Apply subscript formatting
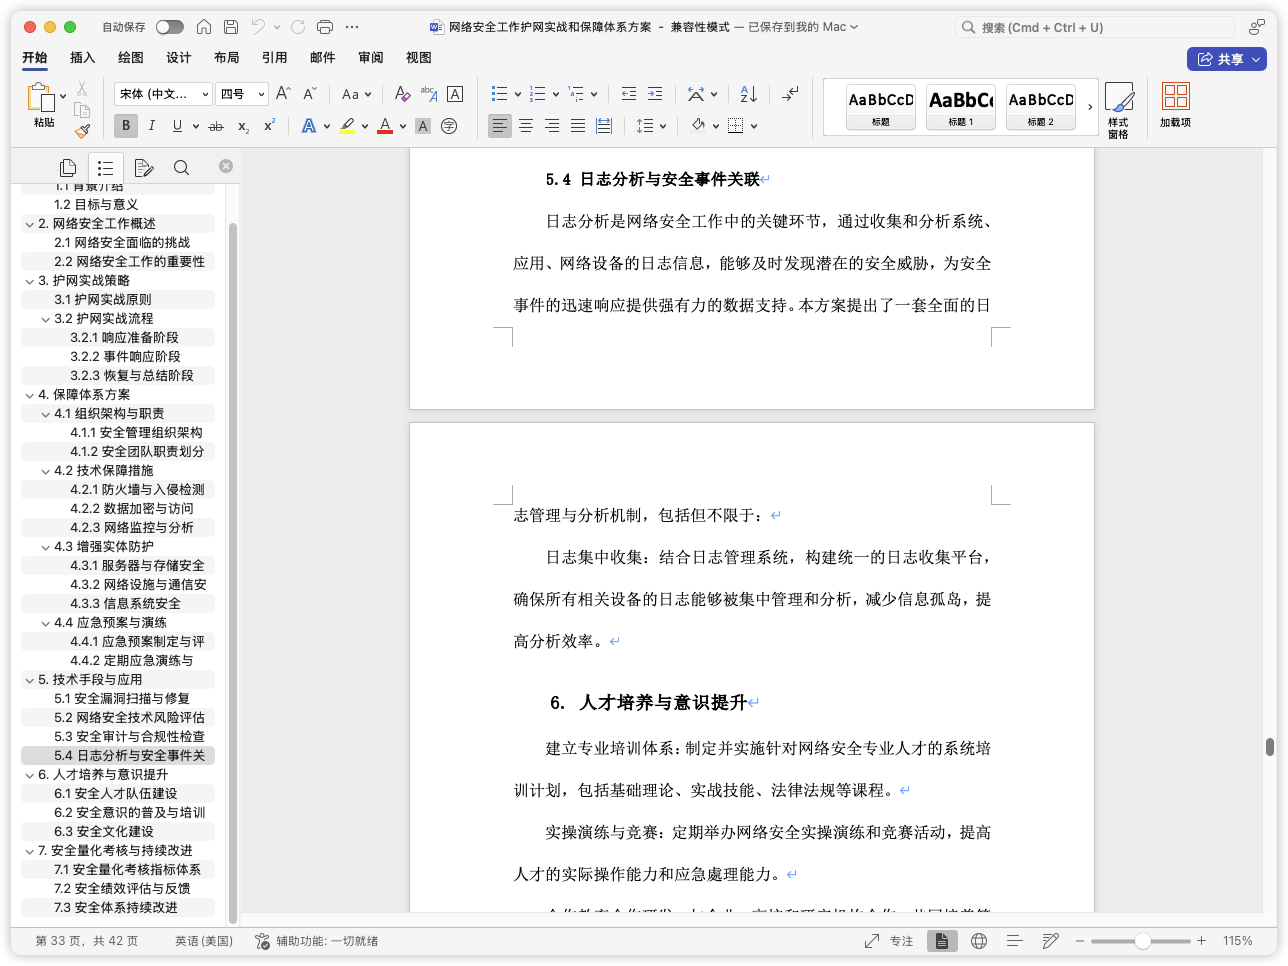1288x966 pixels. tap(241, 125)
